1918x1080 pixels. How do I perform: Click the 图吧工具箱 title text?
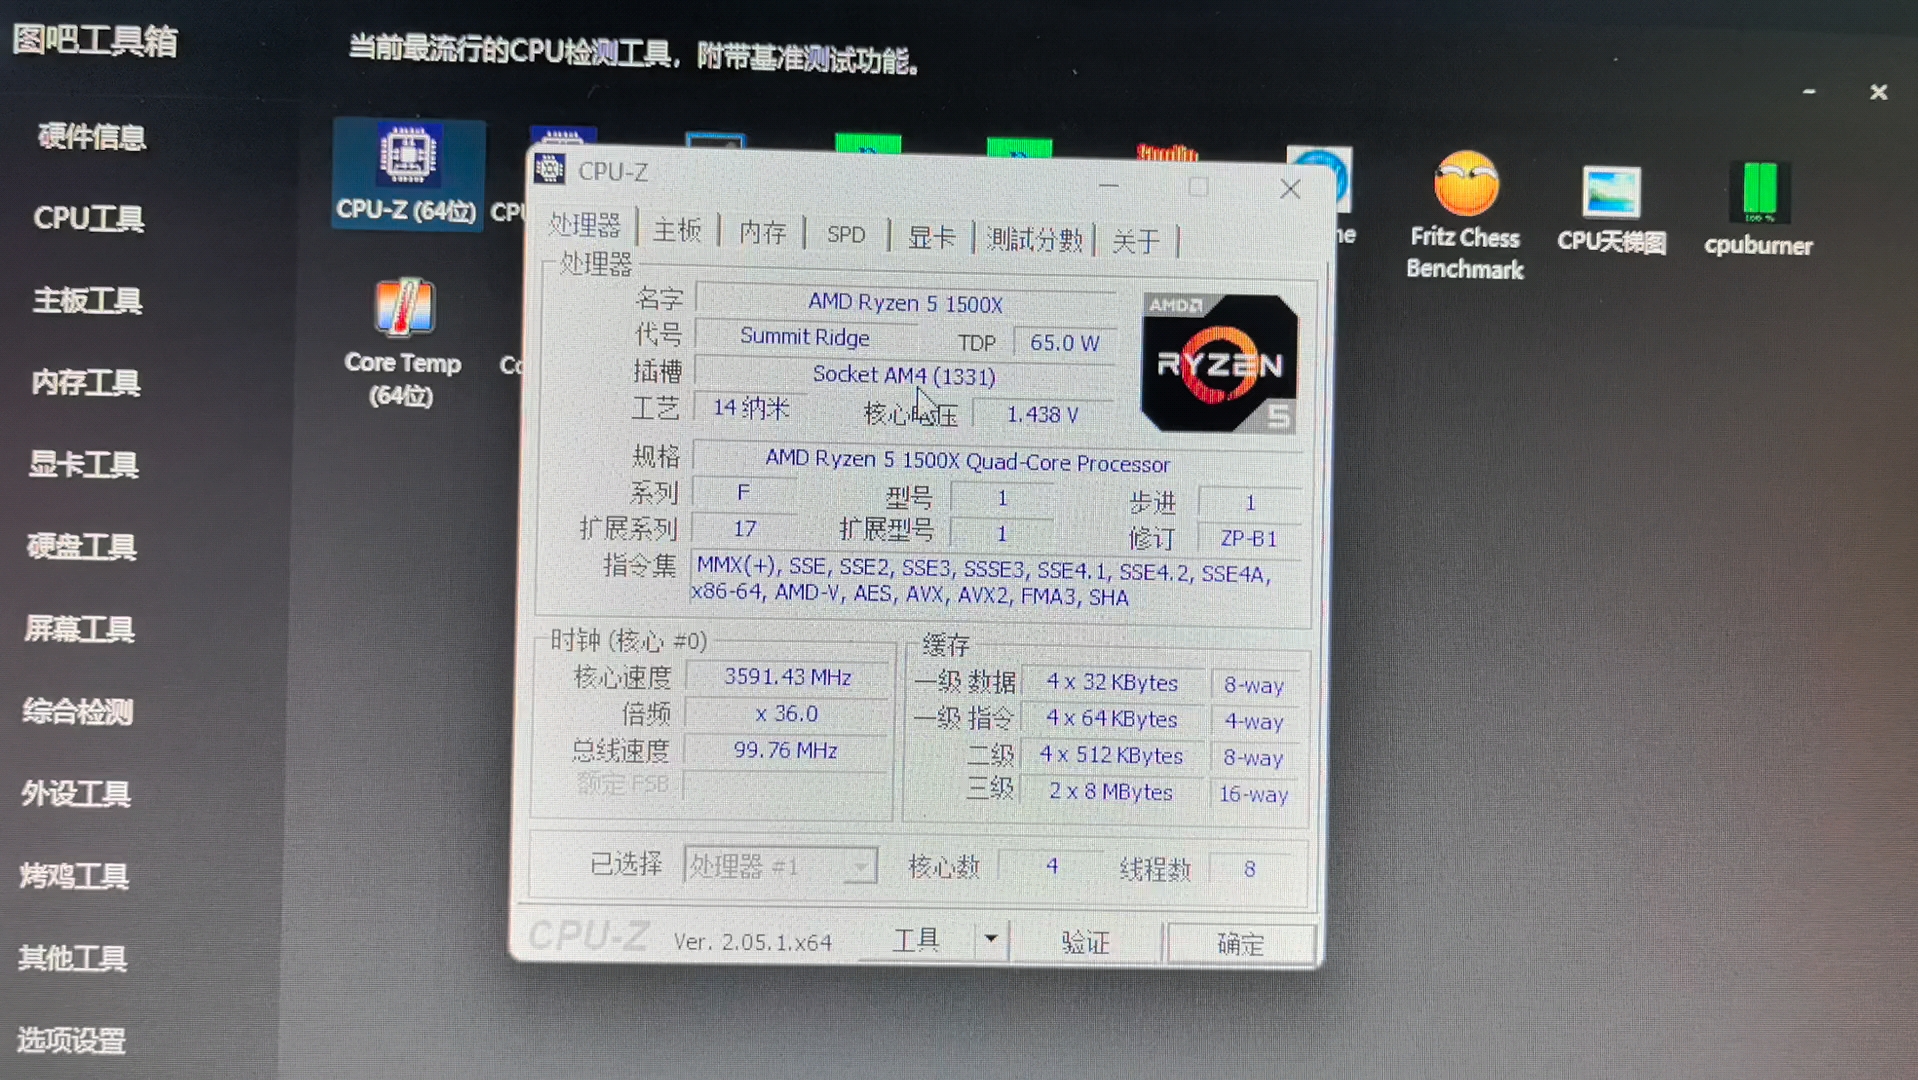pyautogui.click(x=95, y=41)
